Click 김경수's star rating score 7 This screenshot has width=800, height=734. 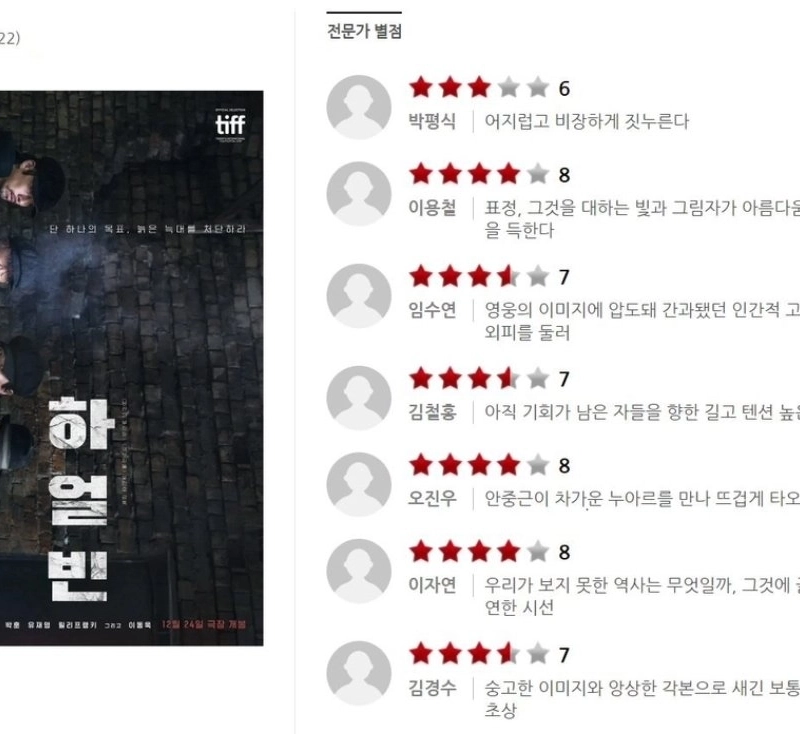(490, 654)
